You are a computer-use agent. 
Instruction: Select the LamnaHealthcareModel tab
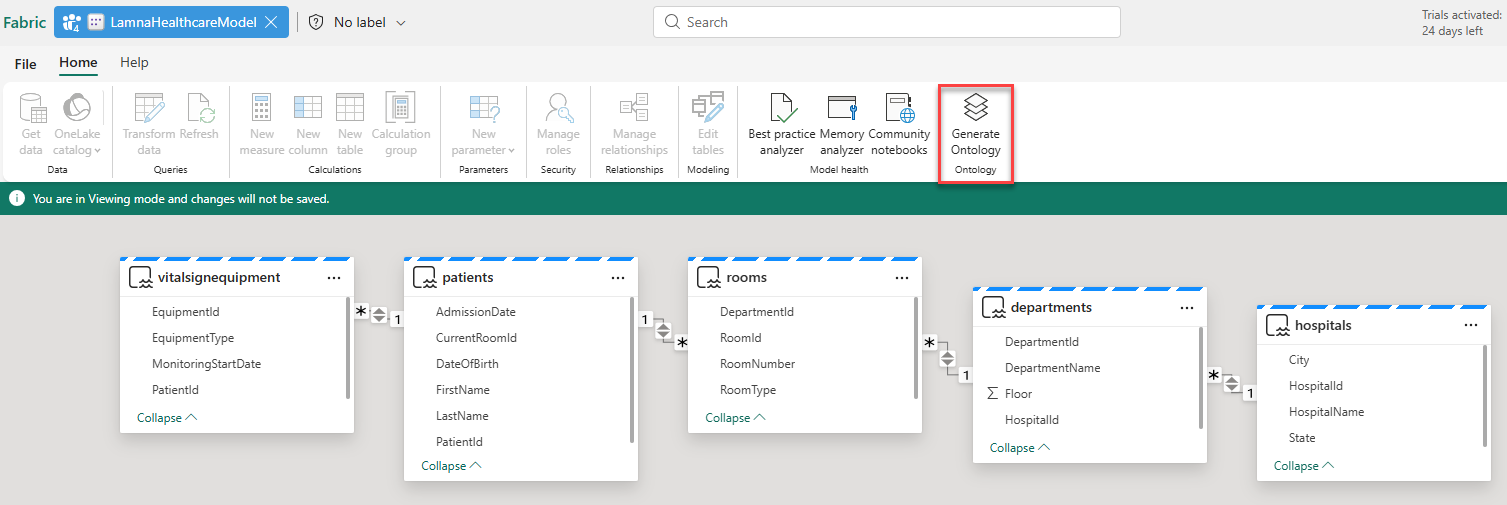[171, 22]
